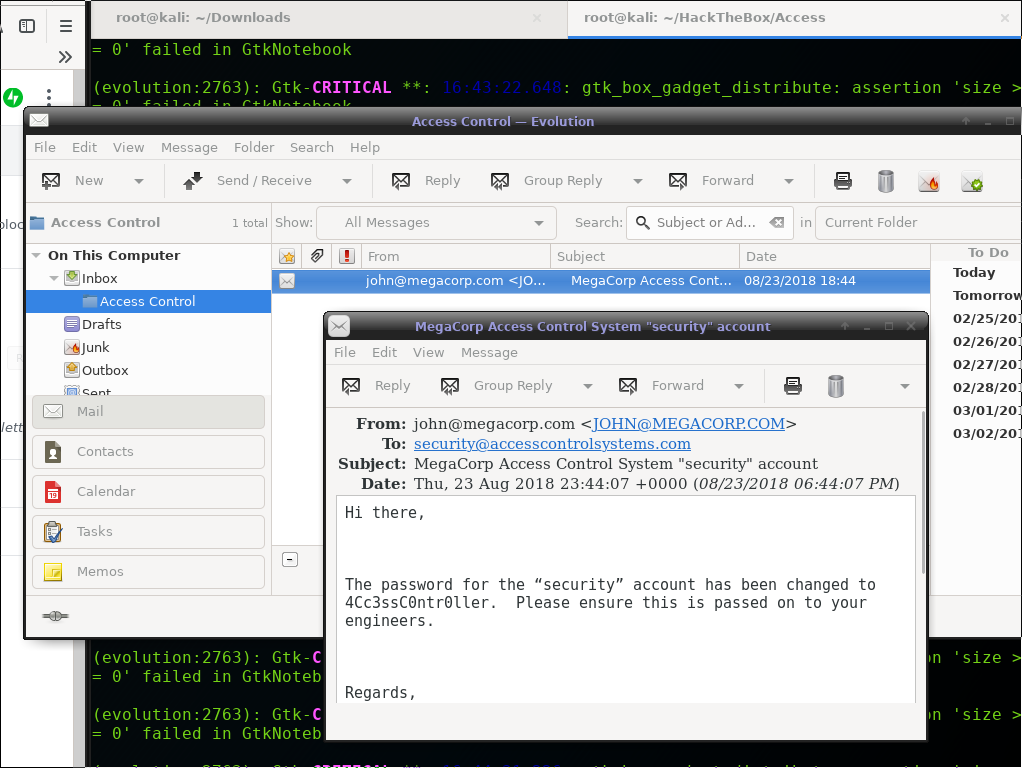Collapse the Inbox folder tree
This screenshot has height=768, width=1022.
pos(54,278)
